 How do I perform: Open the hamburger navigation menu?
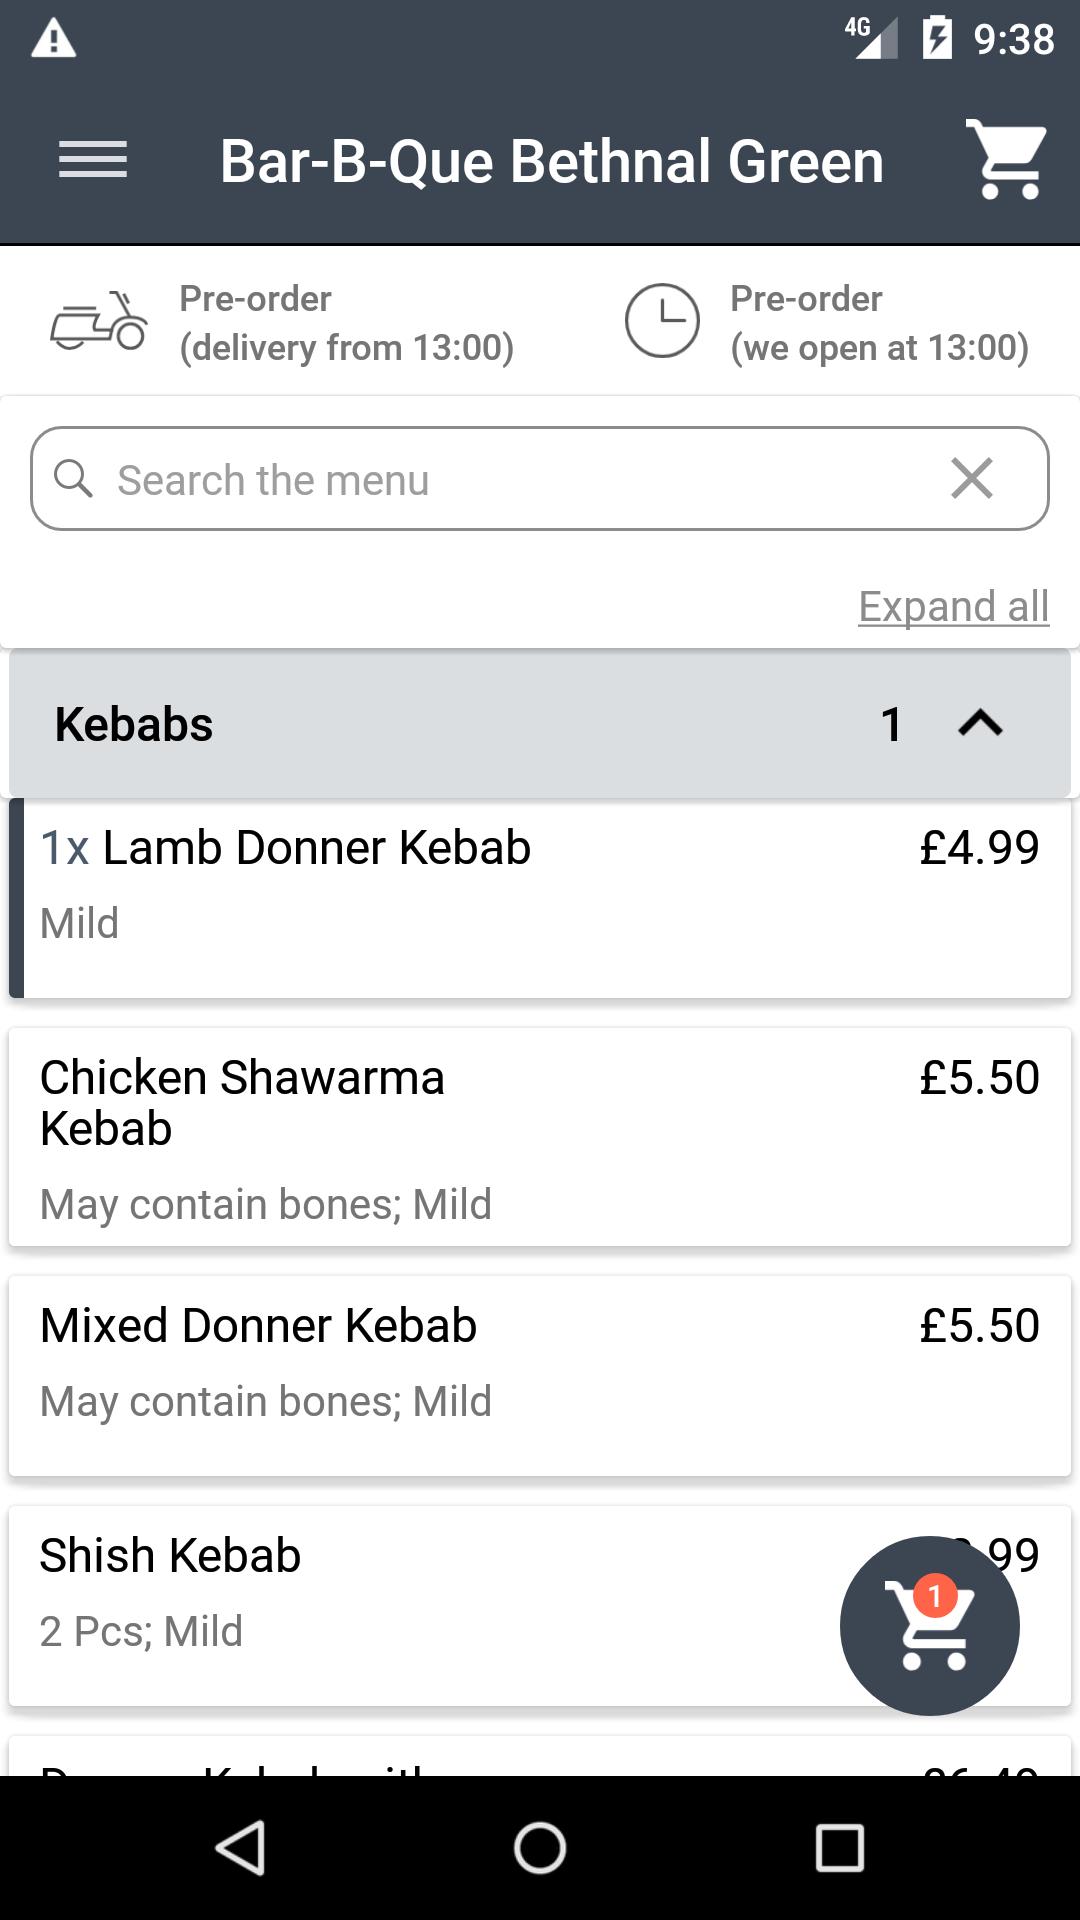(92, 160)
